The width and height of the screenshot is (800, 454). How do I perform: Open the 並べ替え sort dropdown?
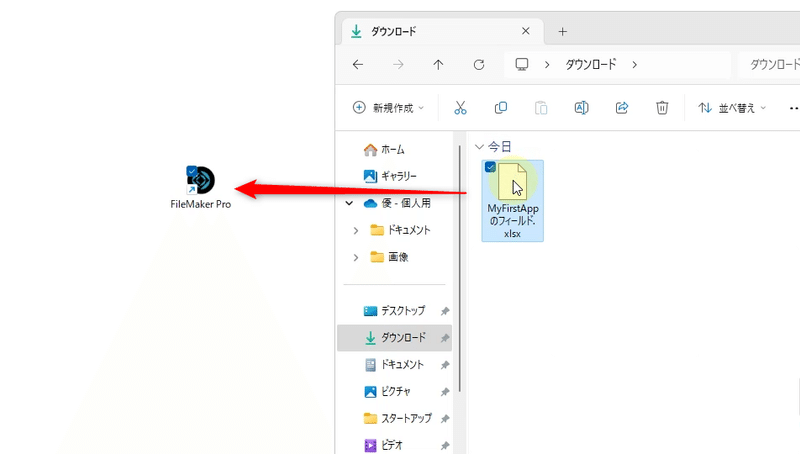(x=732, y=108)
